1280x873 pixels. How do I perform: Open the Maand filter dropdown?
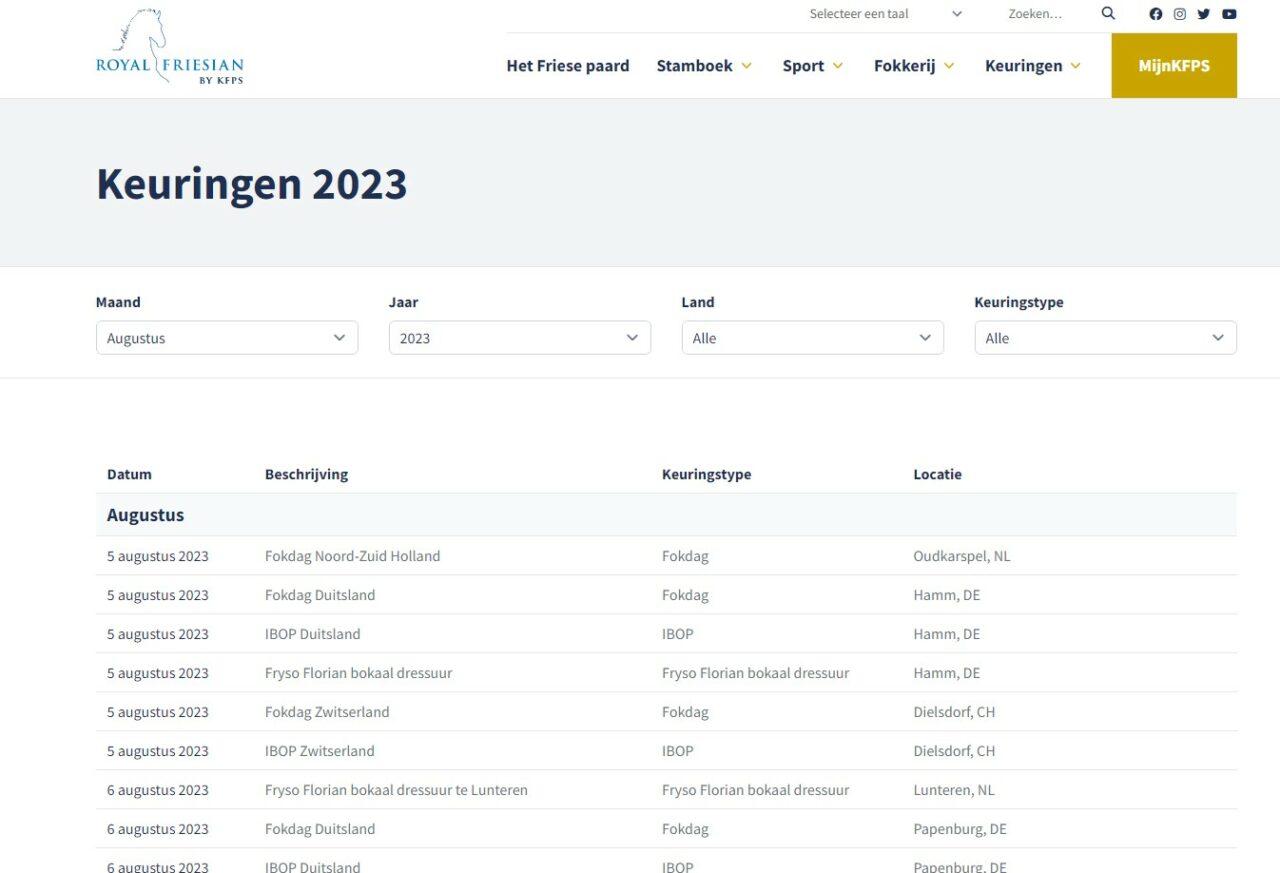point(226,337)
